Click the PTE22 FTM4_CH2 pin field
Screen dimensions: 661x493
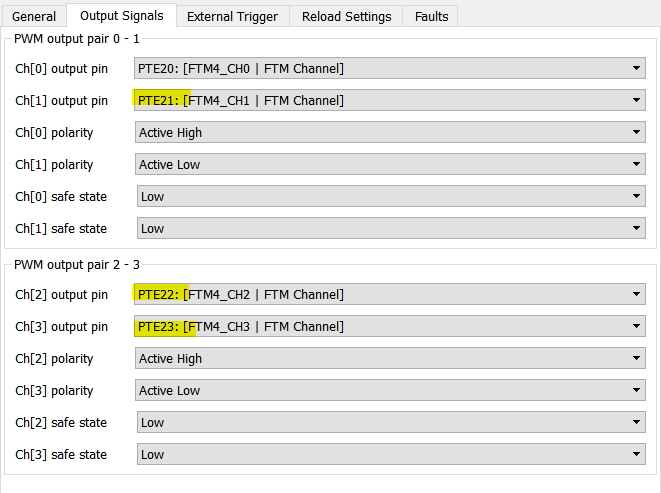point(380,294)
